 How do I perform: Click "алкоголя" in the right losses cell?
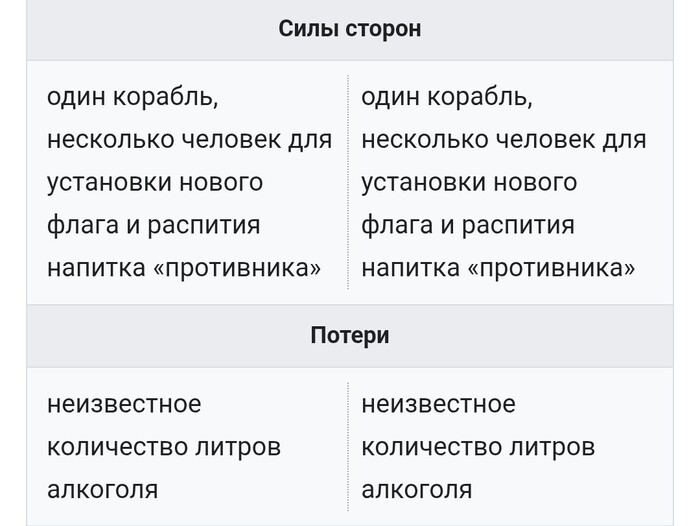tap(417, 490)
